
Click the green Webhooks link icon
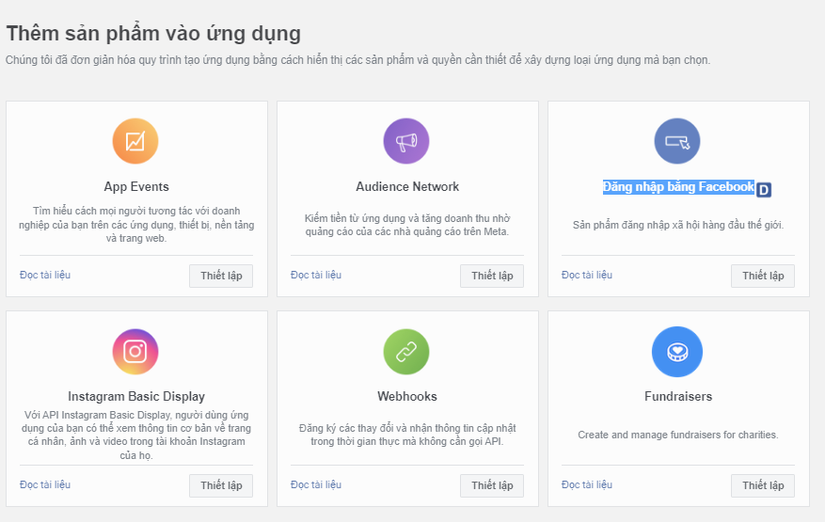(x=406, y=351)
